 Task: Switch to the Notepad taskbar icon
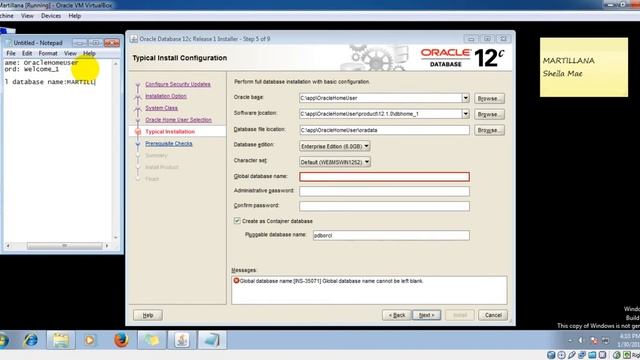point(212,340)
